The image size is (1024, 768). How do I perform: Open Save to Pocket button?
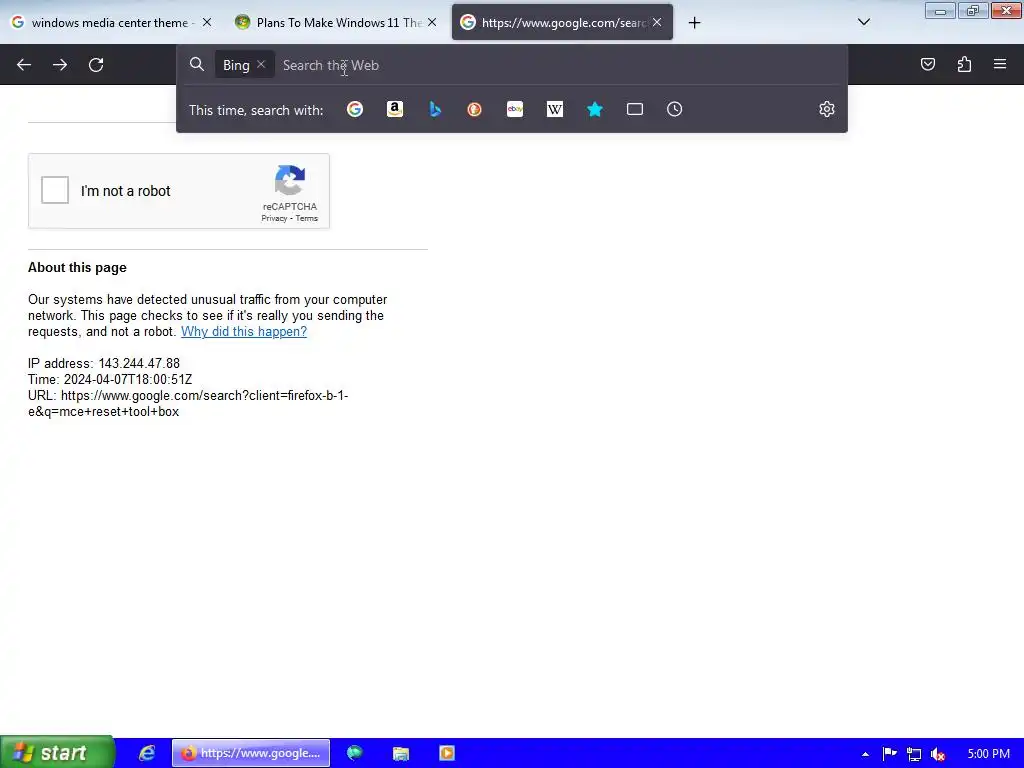(928, 64)
